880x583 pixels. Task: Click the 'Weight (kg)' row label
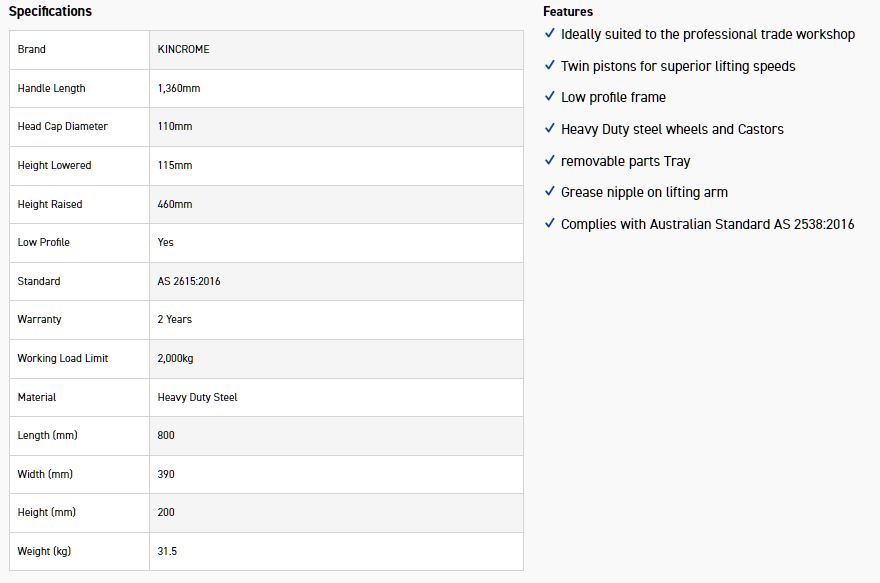[44, 552]
